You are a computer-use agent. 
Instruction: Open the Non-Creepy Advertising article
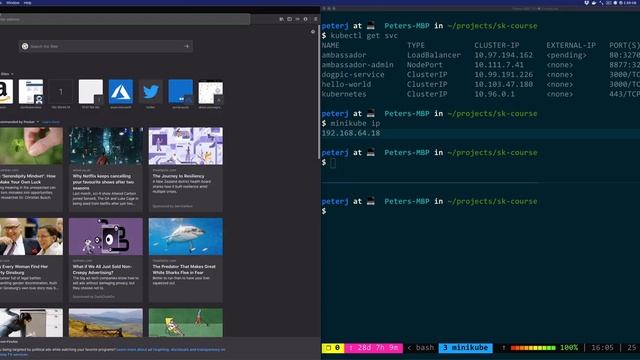(106, 260)
